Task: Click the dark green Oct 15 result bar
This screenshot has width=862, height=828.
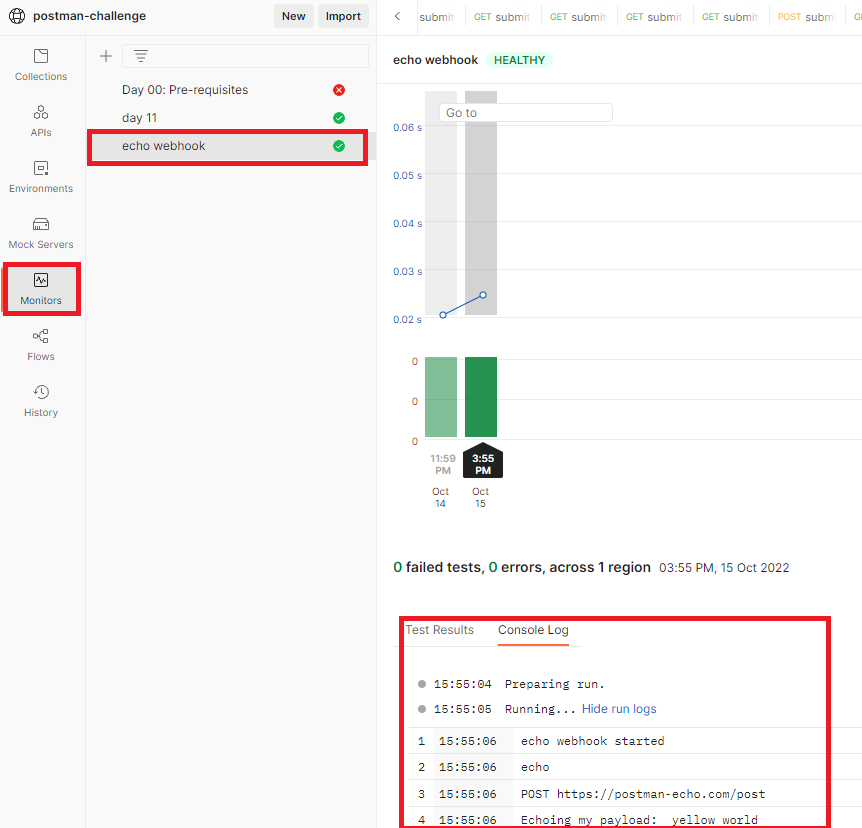Action: 481,397
